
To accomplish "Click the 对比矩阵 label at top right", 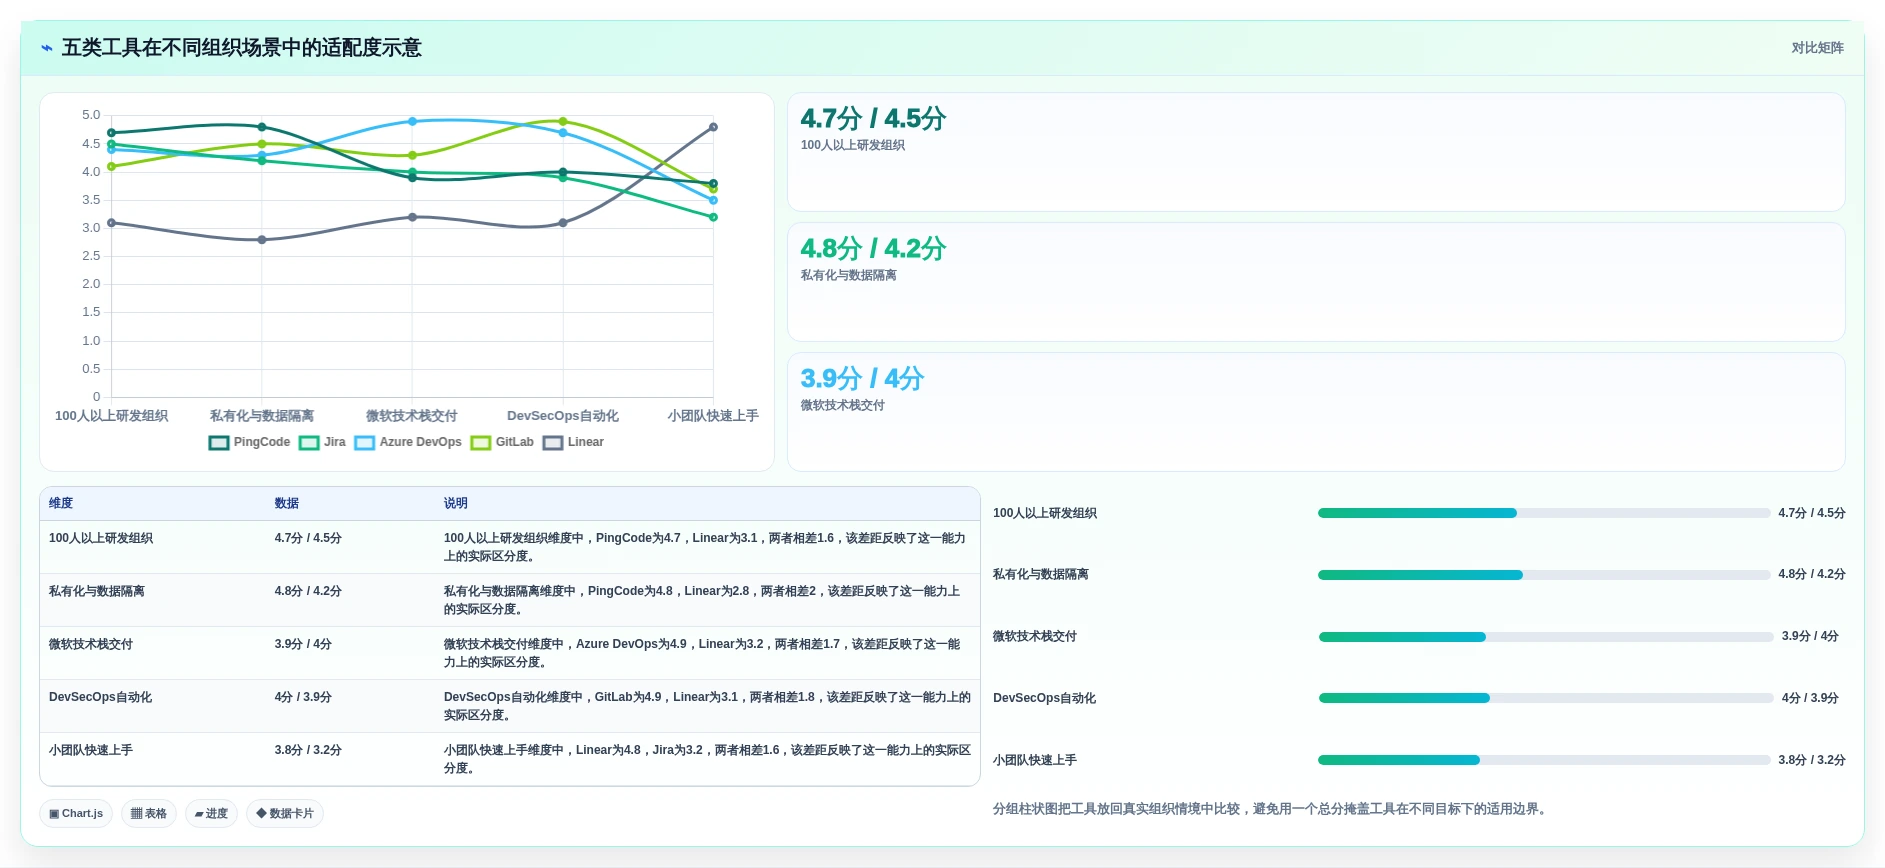I will click(x=1817, y=48).
